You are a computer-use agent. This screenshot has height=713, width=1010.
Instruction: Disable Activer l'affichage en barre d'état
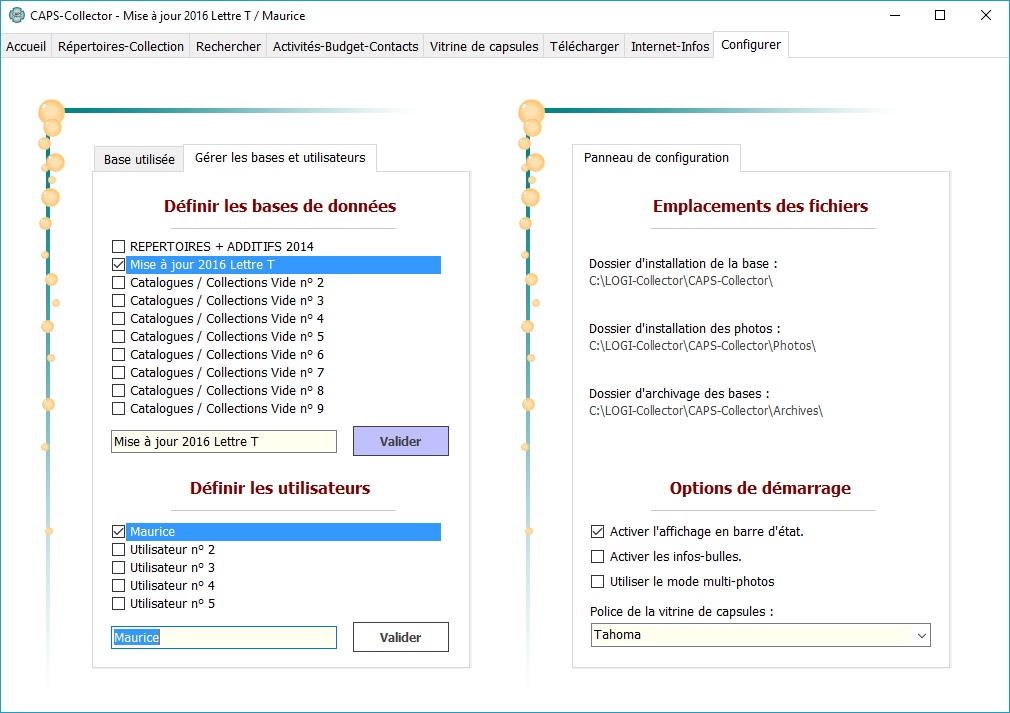(598, 532)
